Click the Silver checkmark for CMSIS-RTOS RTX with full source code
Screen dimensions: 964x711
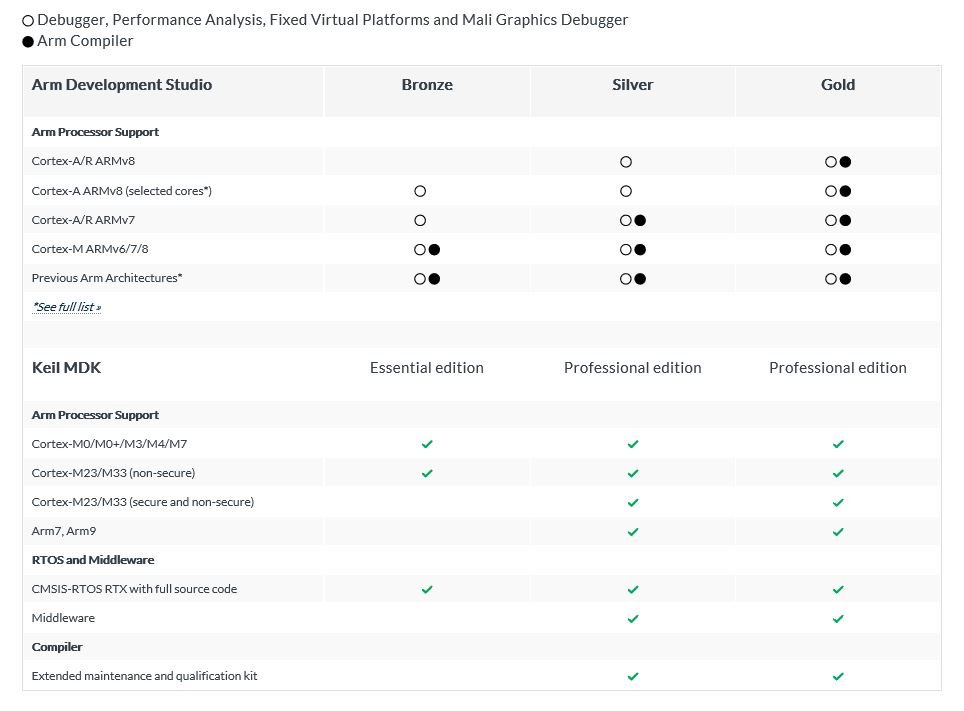pyautogui.click(x=632, y=589)
